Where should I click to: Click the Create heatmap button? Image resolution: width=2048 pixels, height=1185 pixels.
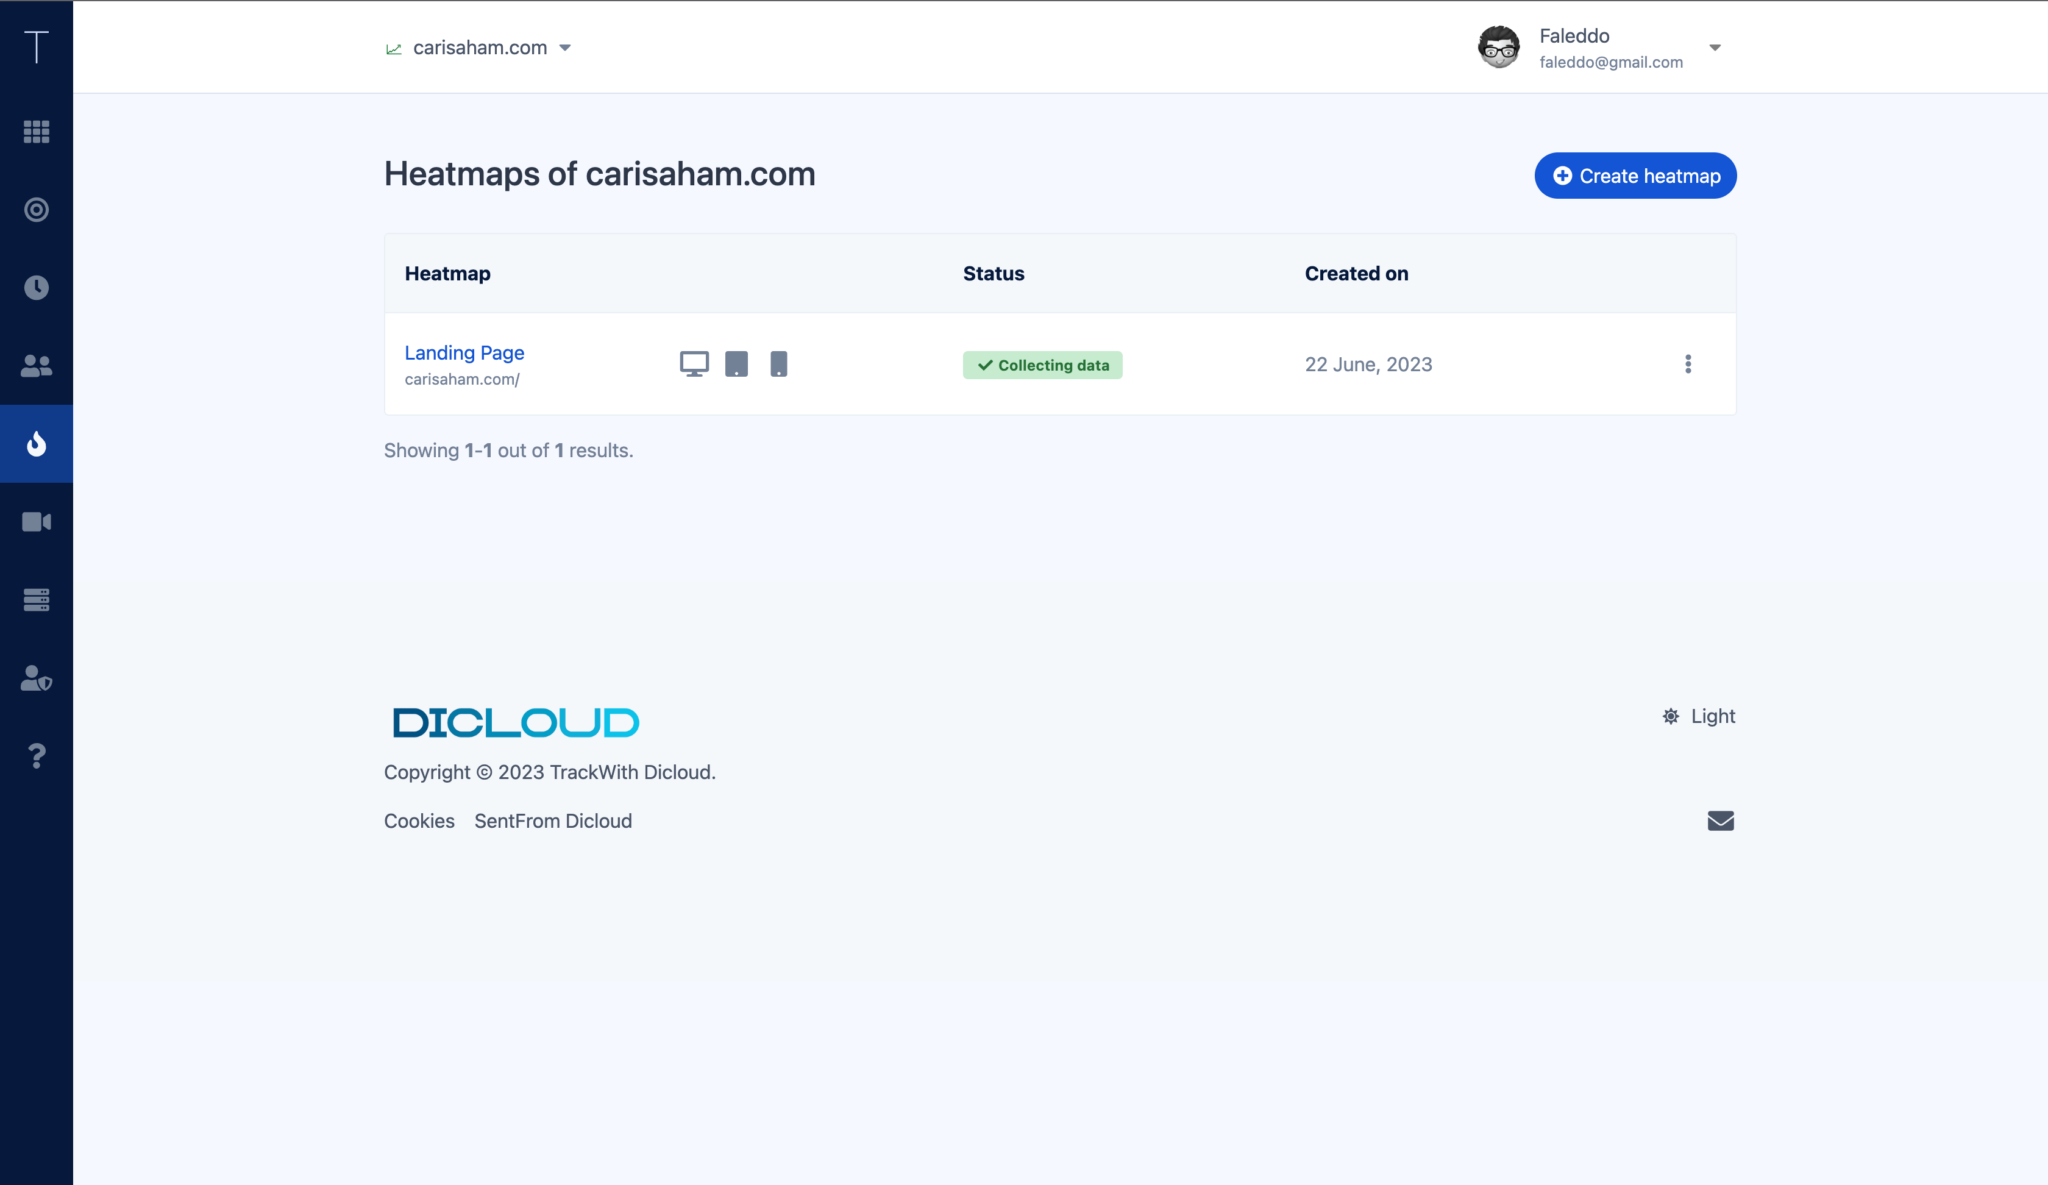(1635, 176)
